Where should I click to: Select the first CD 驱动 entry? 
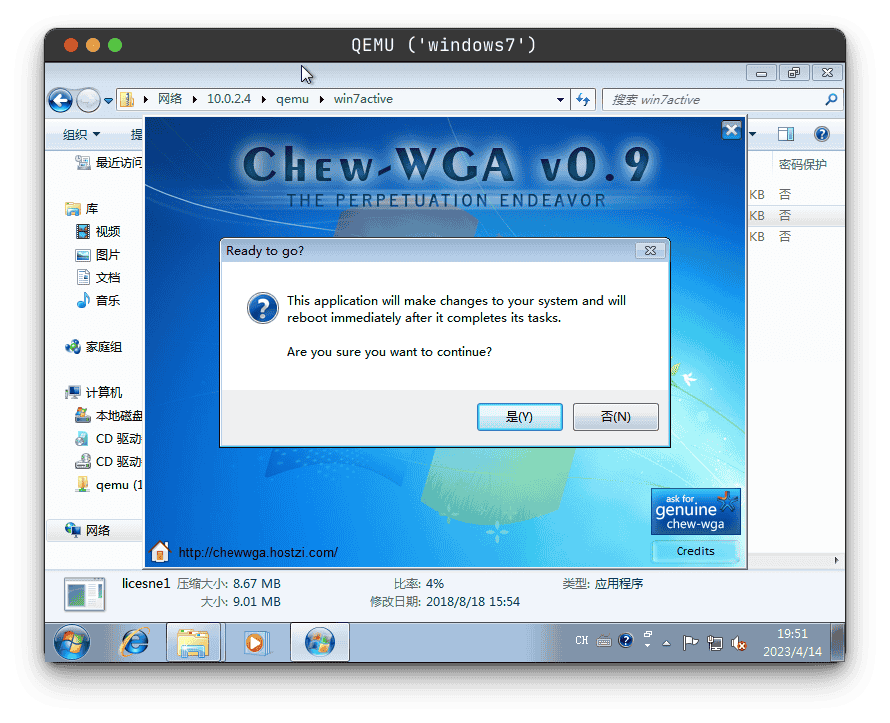coord(108,439)
